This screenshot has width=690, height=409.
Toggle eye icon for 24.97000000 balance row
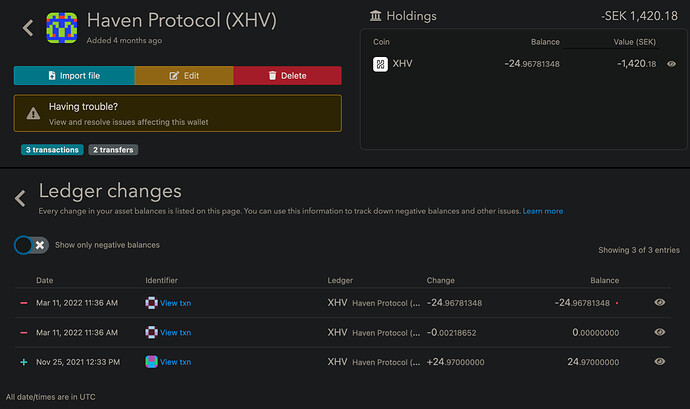point(659,361)
